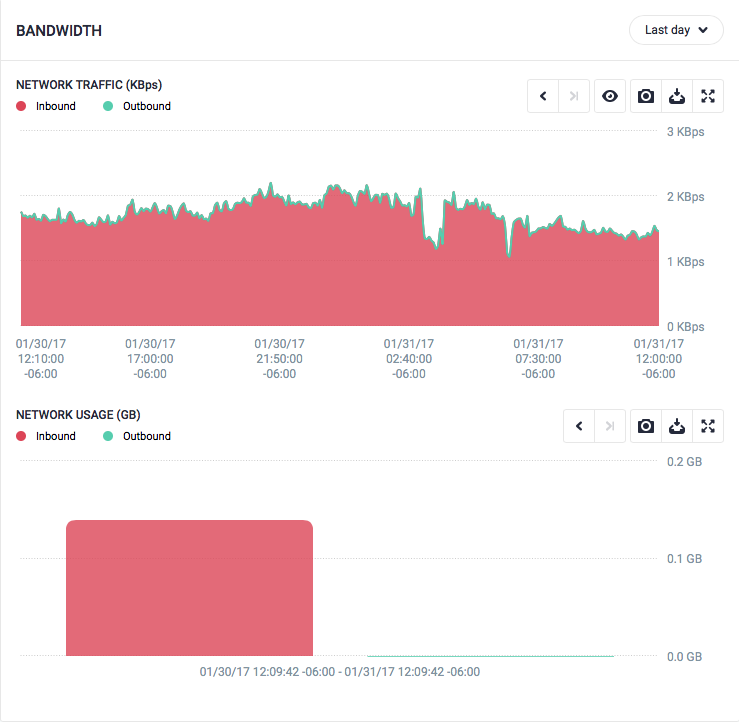Viewport: 739px width, 722px height.
Task: Click the 01/30/17 21:50:00 axis label
Action: pyautogui.click(x=279, y=359)
